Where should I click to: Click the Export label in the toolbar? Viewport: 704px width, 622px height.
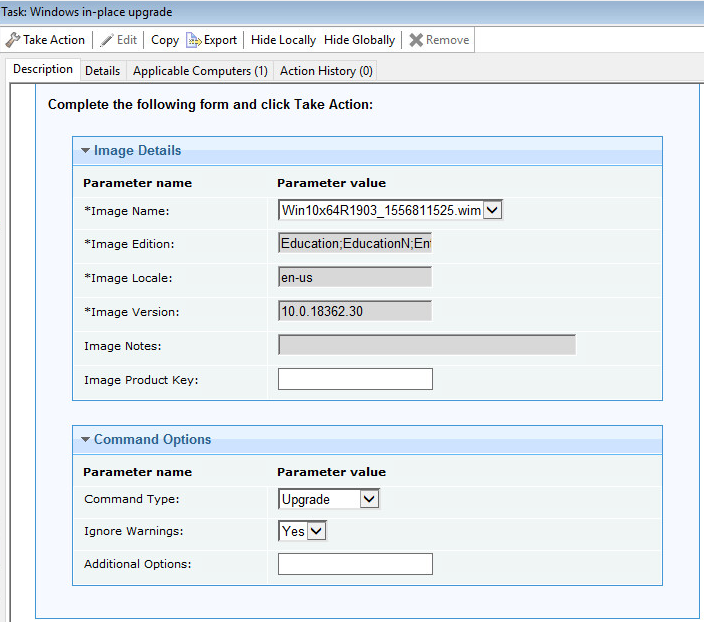(x=220, y=40)
